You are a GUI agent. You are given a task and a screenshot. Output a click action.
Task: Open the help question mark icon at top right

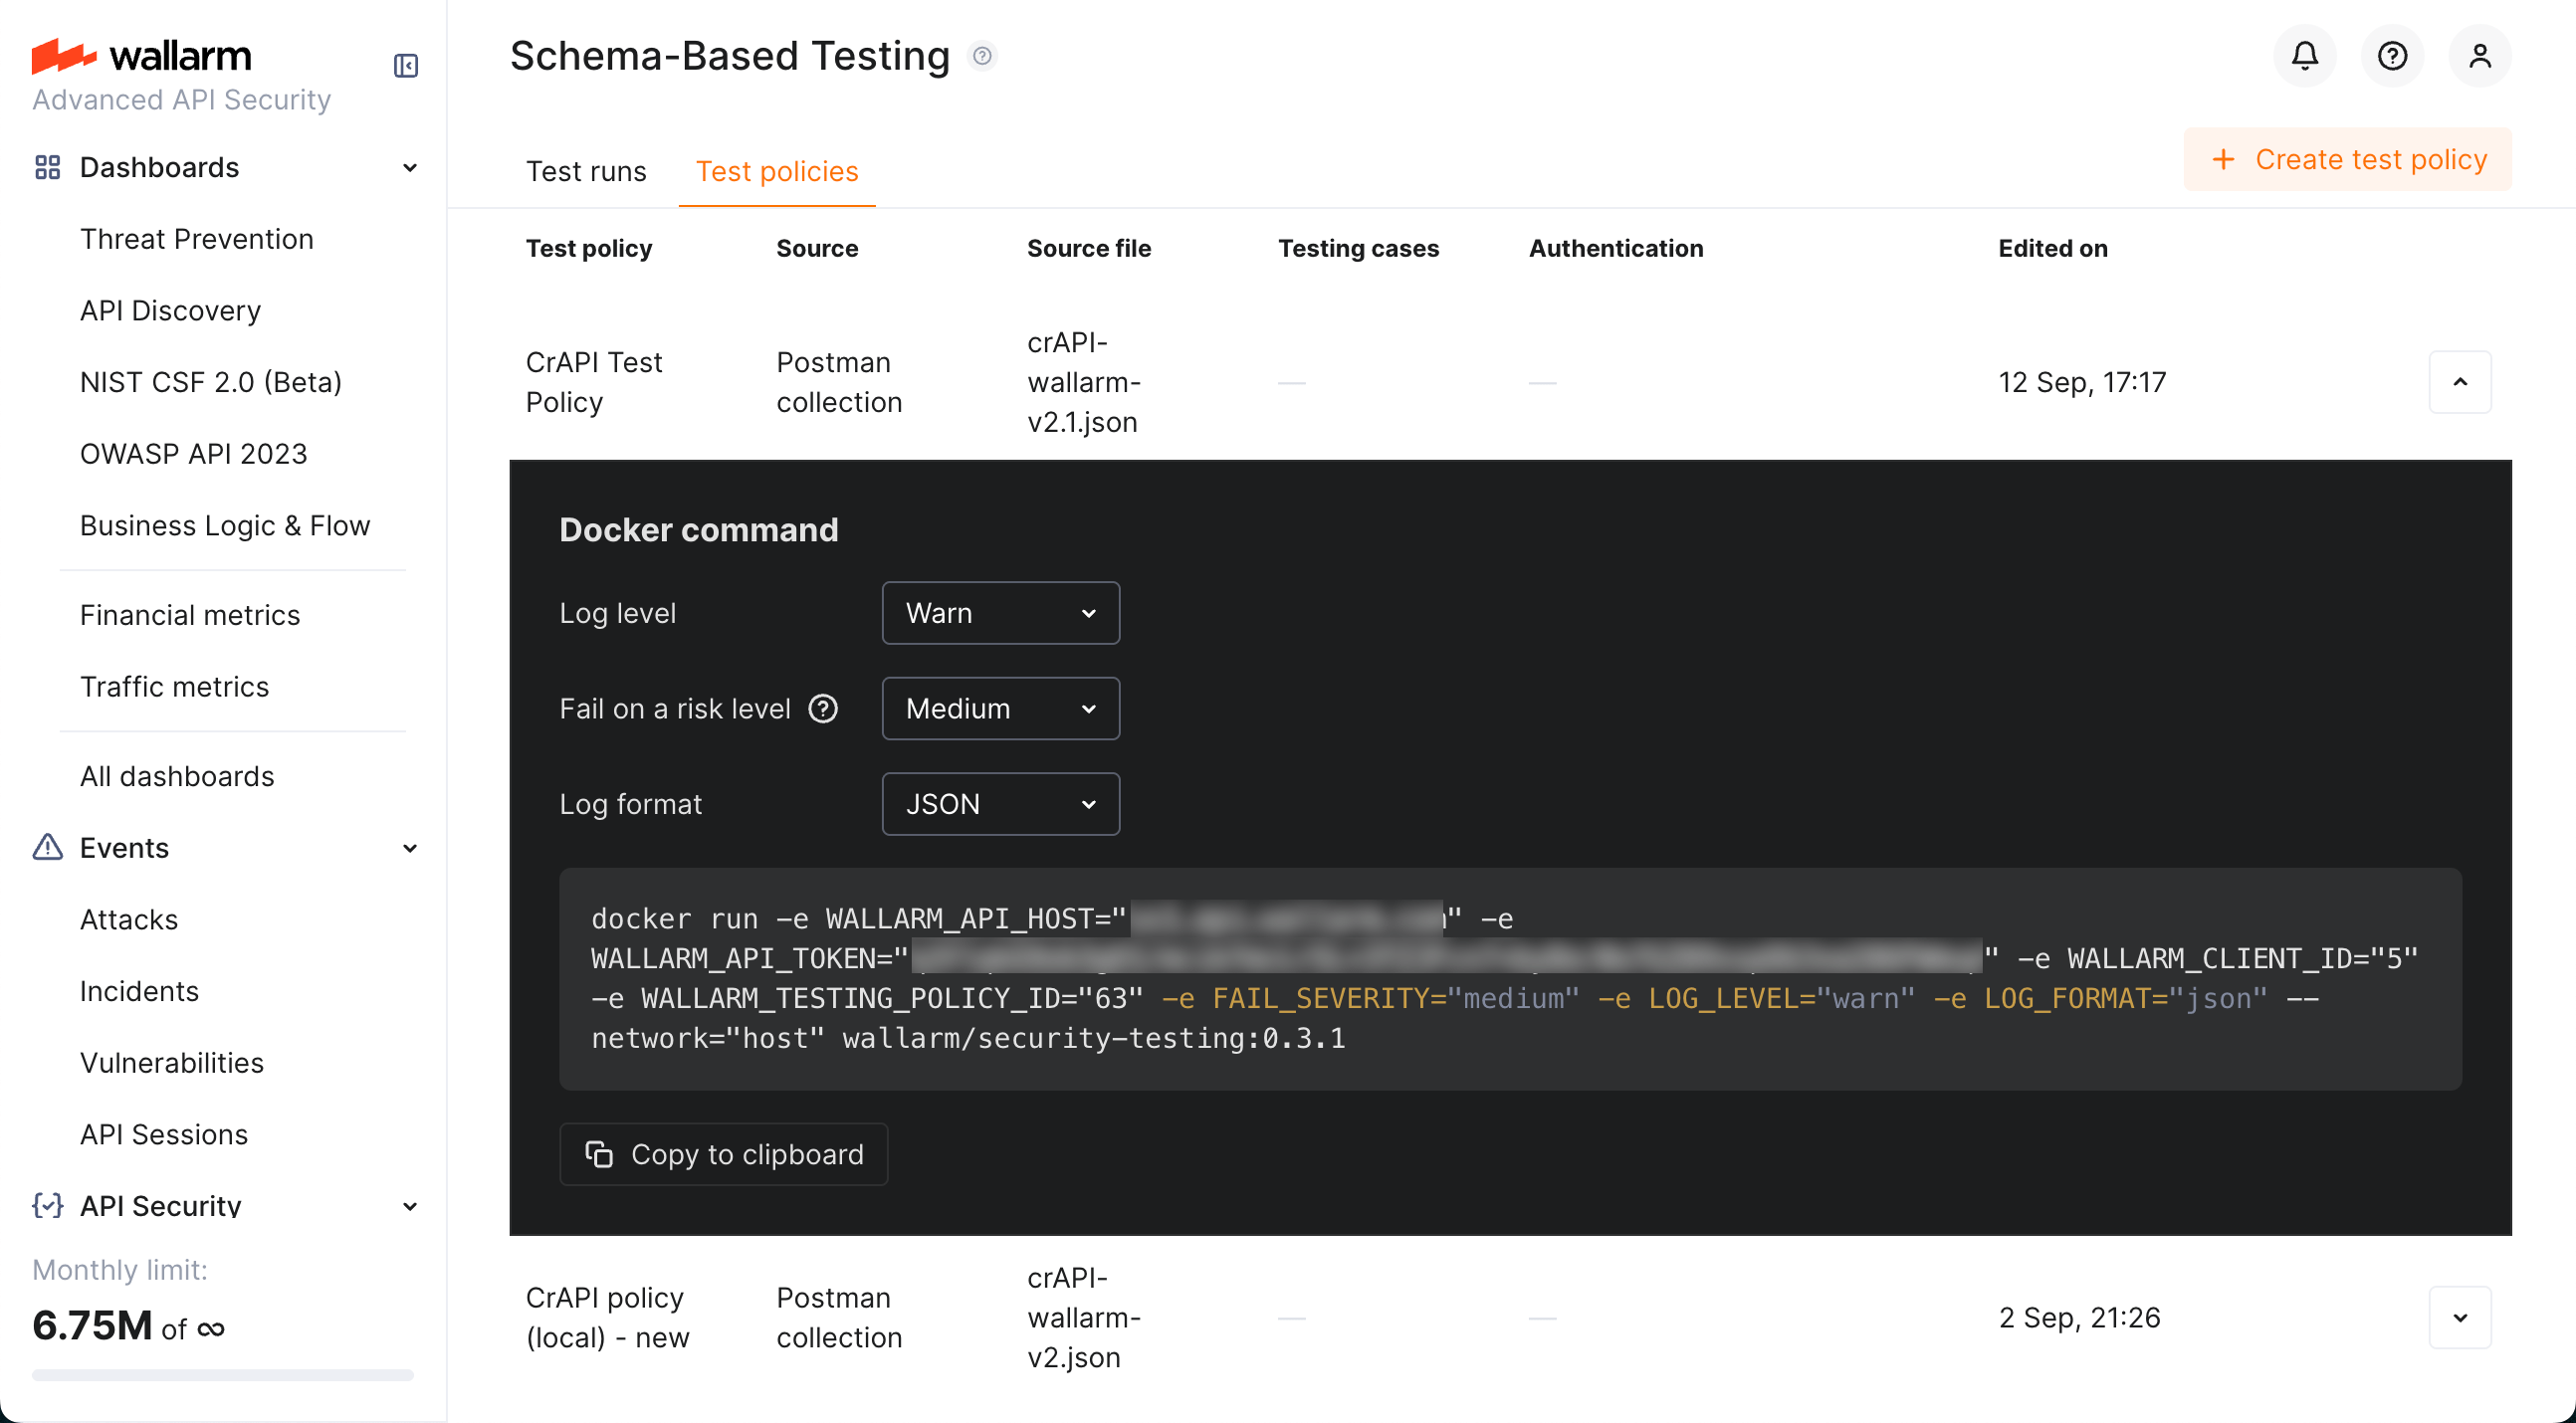[x=2392, y=56]
